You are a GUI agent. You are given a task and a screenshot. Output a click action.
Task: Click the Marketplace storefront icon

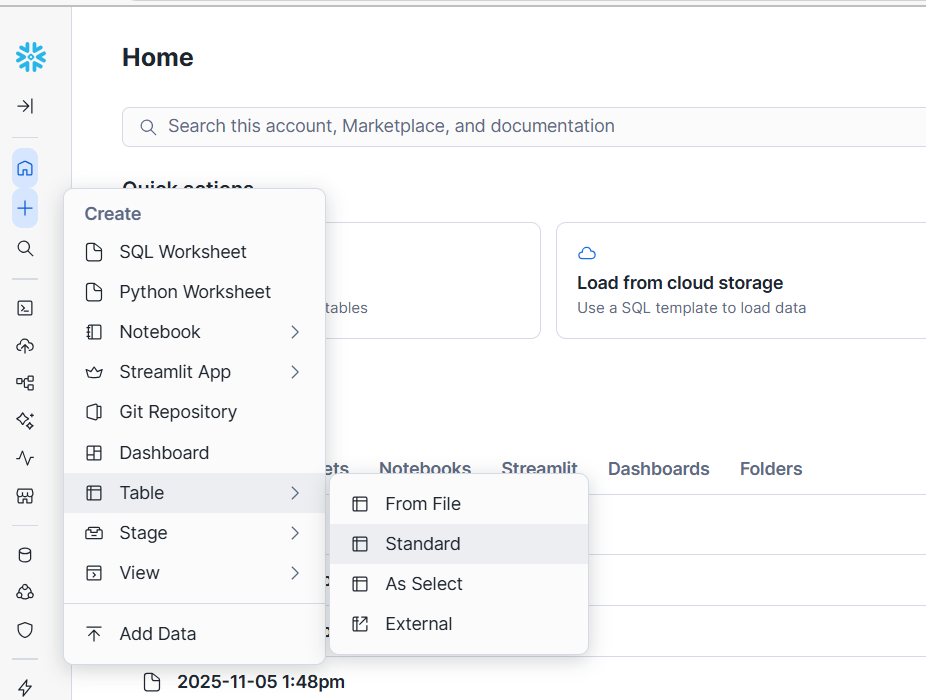pos(25,495)
